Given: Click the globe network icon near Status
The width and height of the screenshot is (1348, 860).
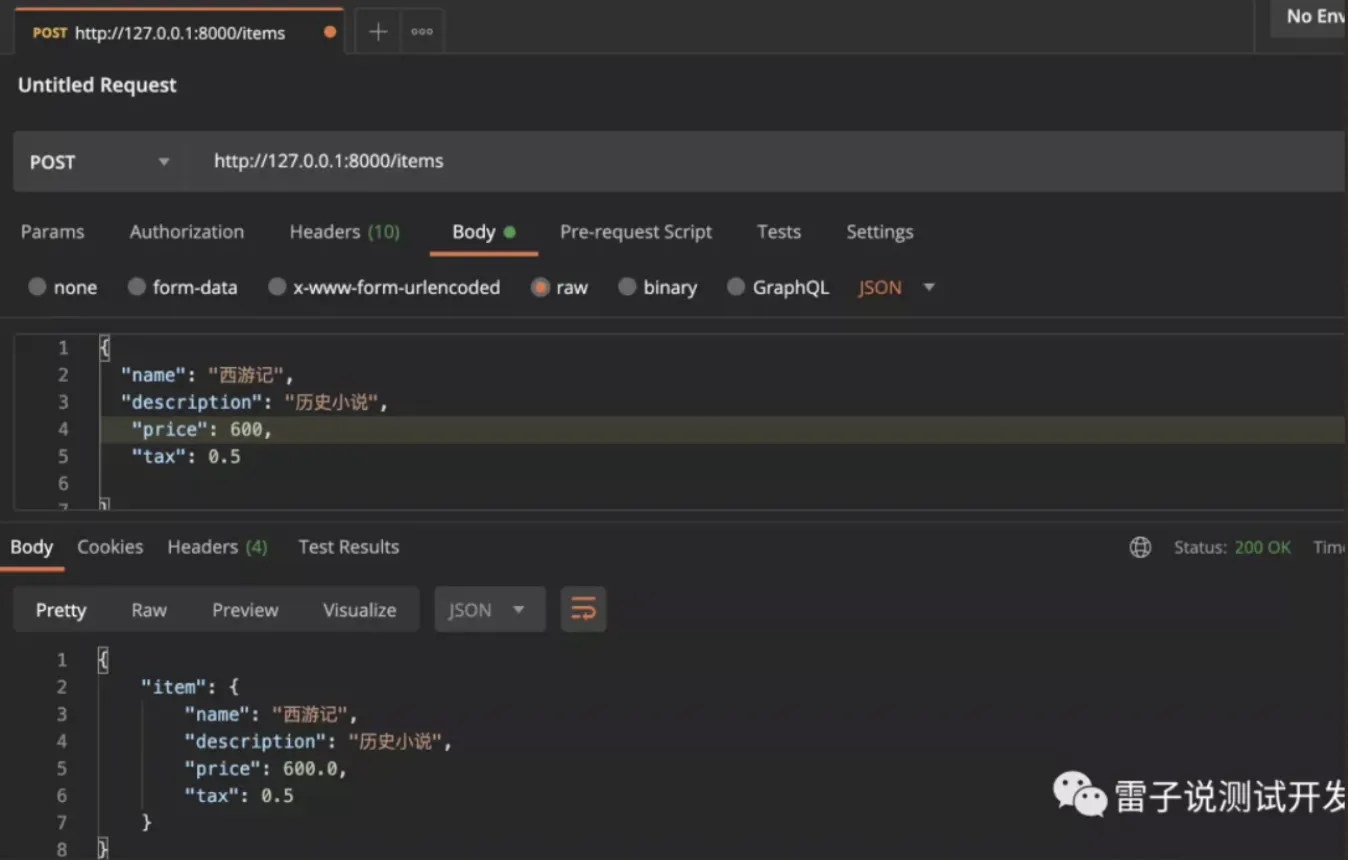Looking at the screenshot, I should 1140,547.
